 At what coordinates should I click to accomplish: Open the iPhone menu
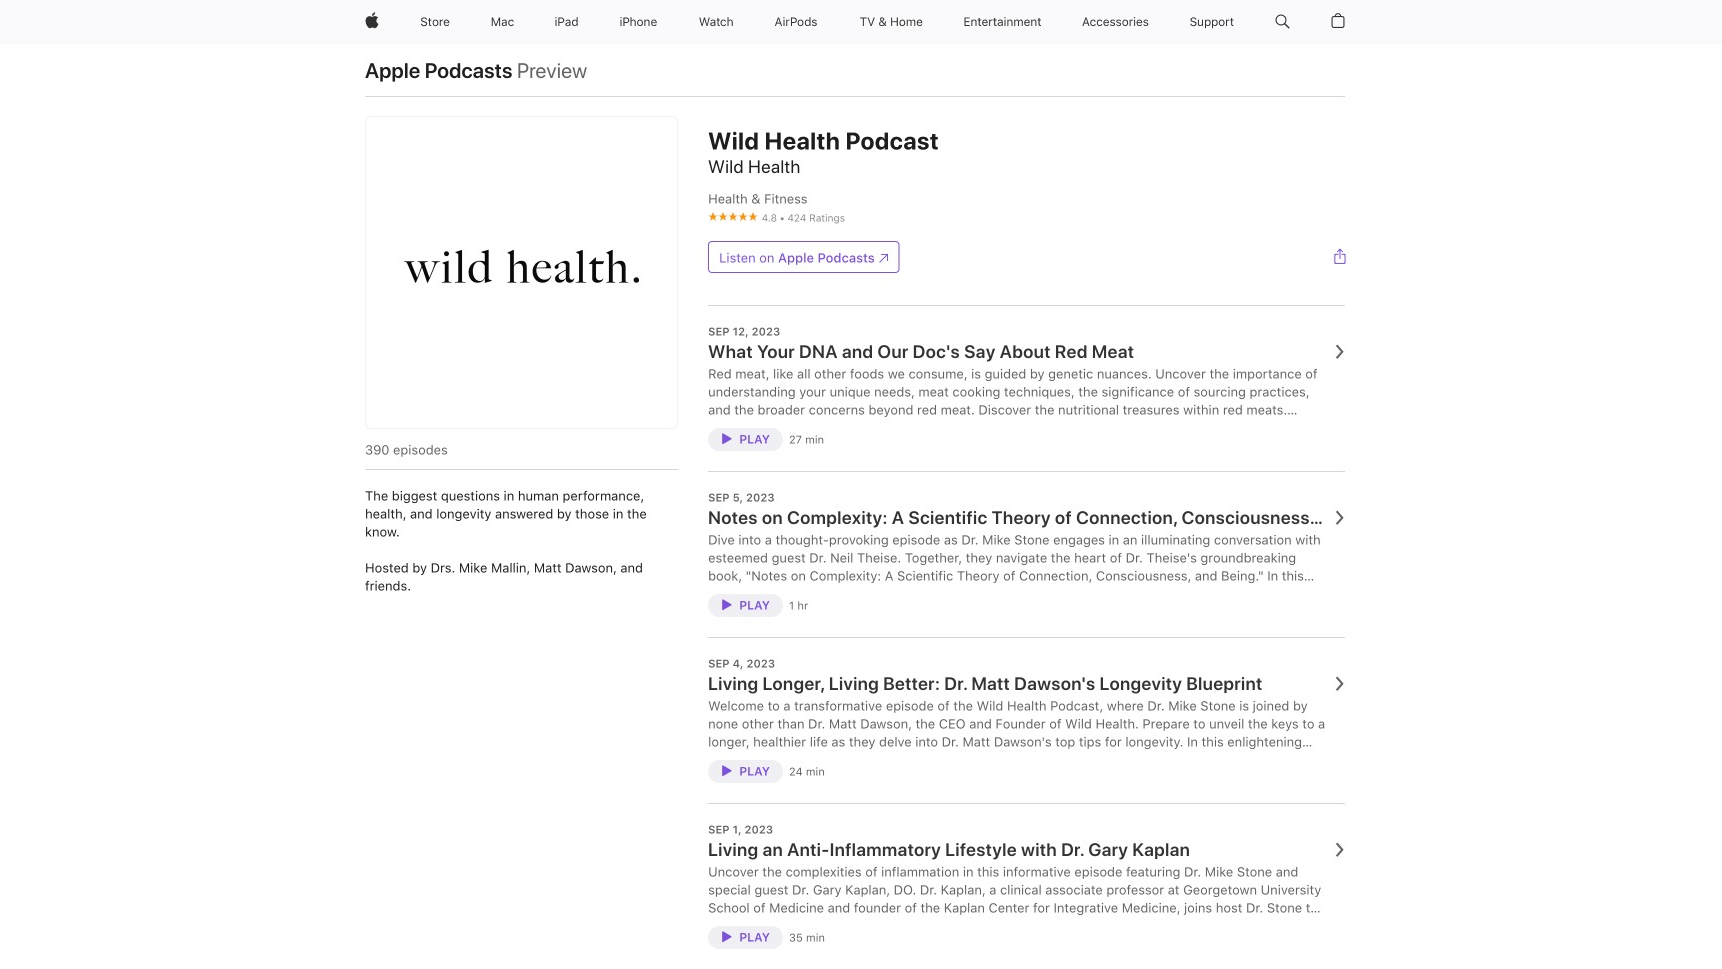[638, 22]
